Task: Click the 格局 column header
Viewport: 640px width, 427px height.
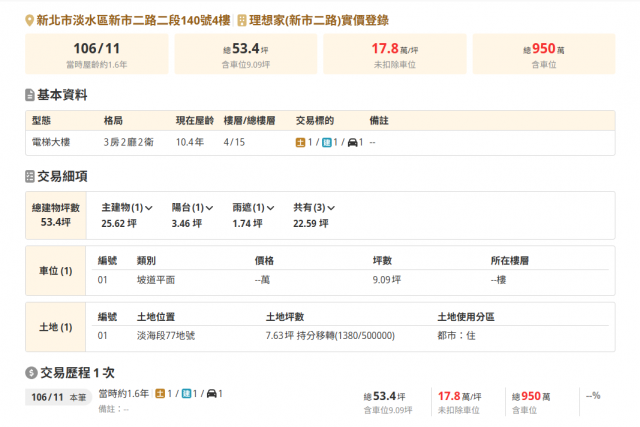Action: [113, 120]
